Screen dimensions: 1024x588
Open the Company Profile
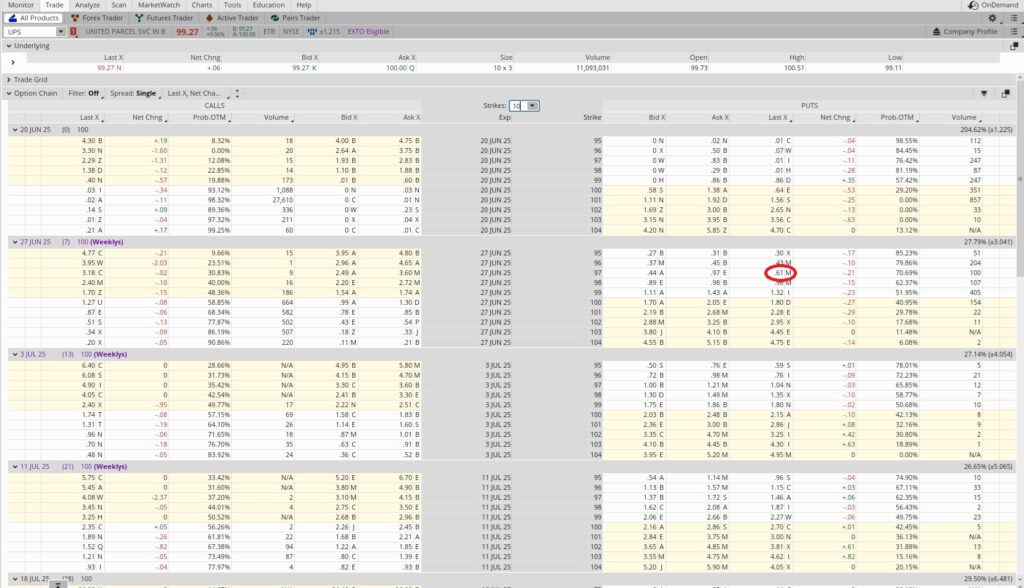click(972, 31)
